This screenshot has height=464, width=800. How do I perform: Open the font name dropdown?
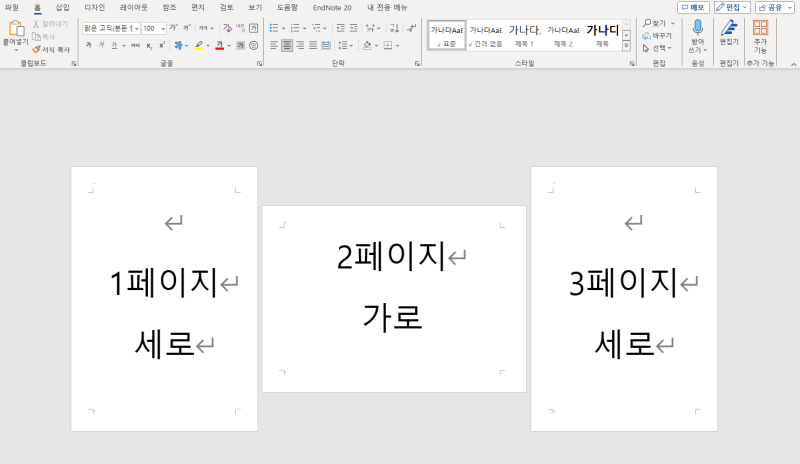(136, 29)
